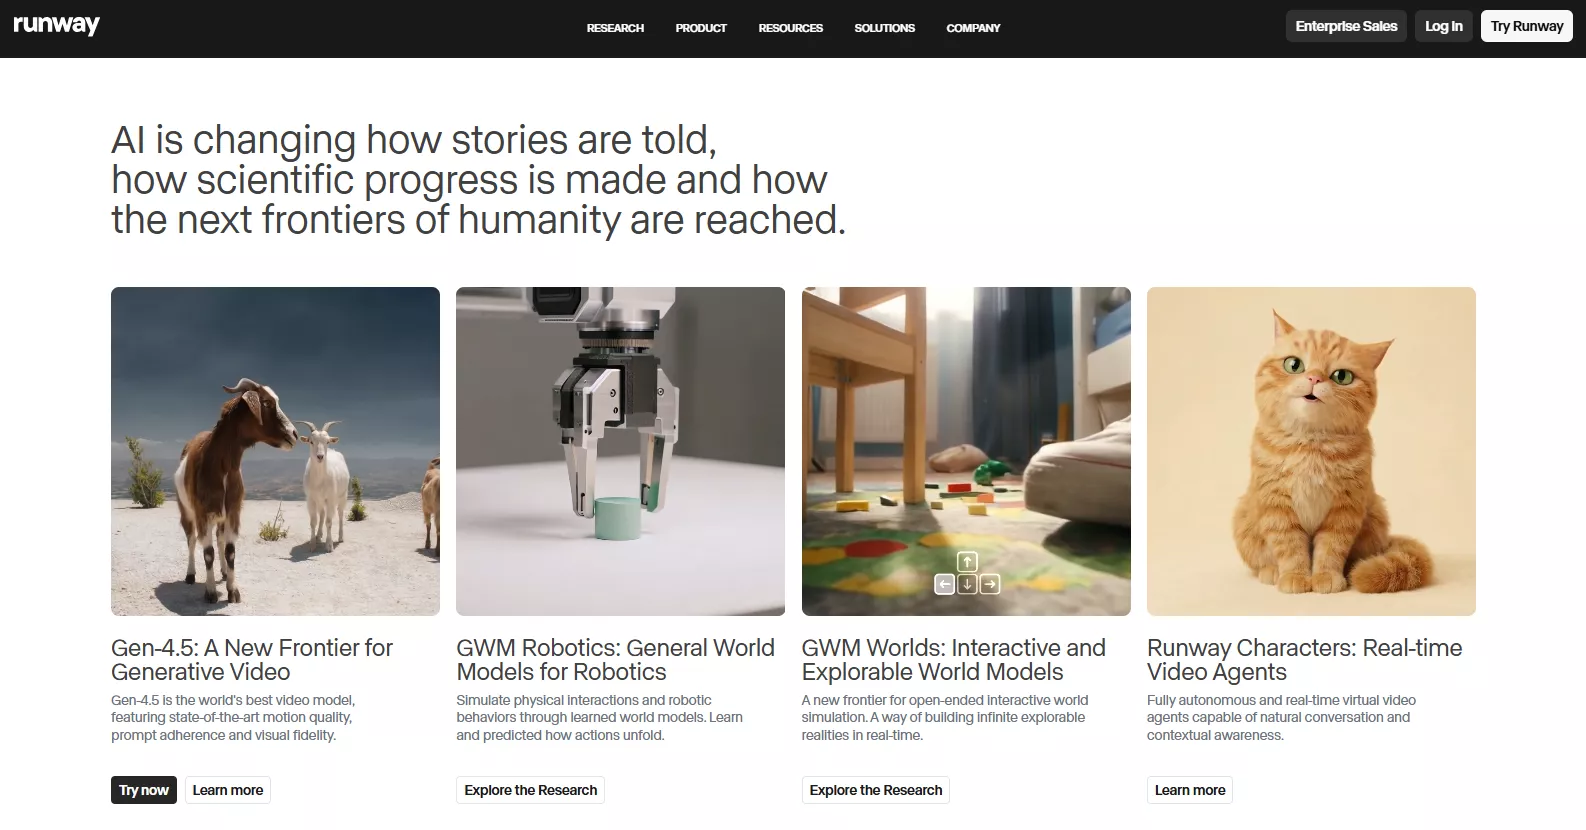The image size is (1586, 830).
Task: Expand the Company menu
Action: click(x=973, y=28)
